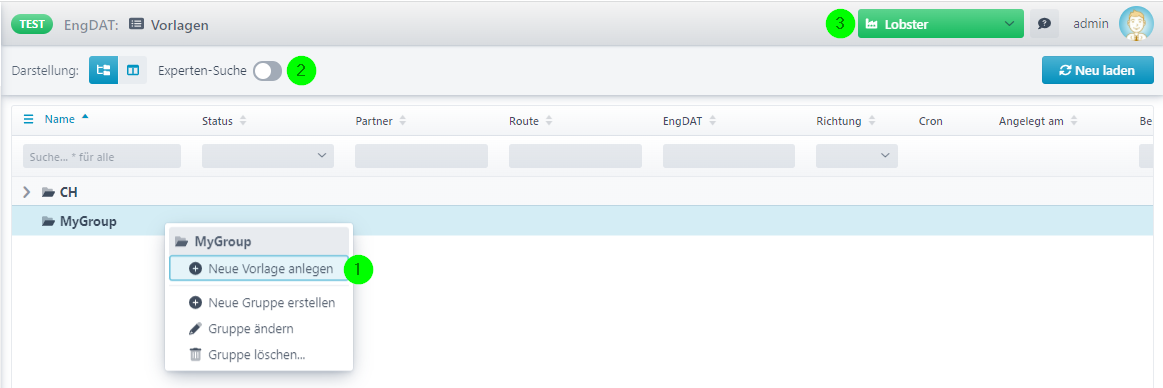
Task: Expand the CH group folder
Action: (27, 192)
